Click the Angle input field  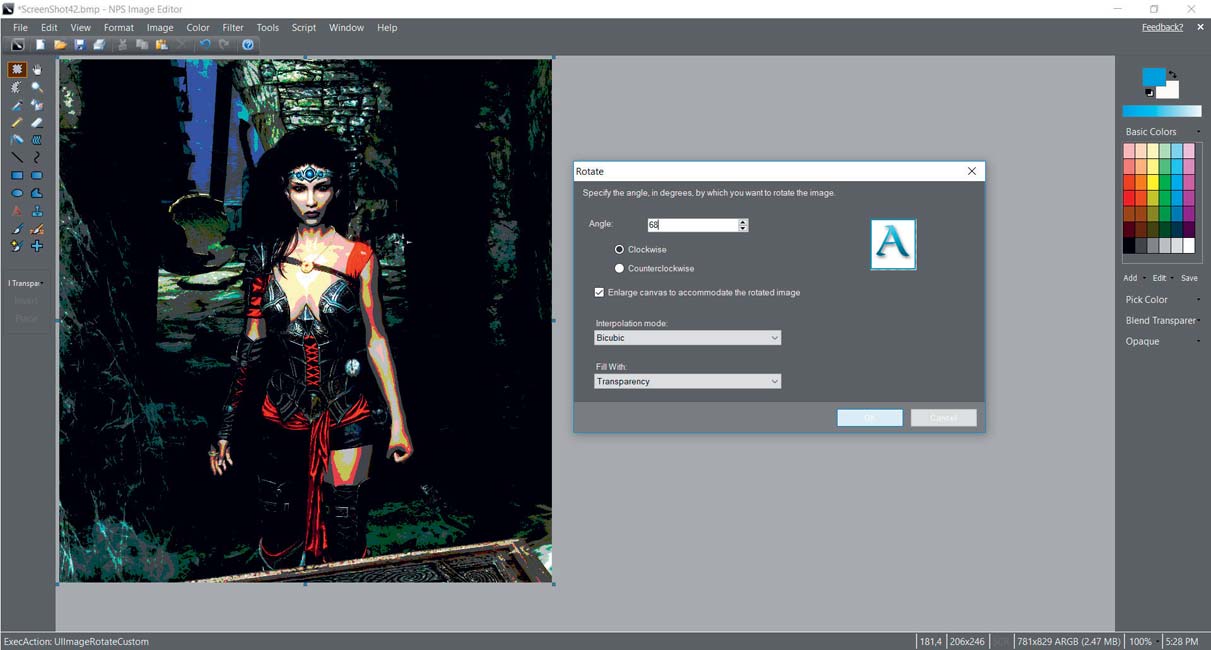pos(692,225)
